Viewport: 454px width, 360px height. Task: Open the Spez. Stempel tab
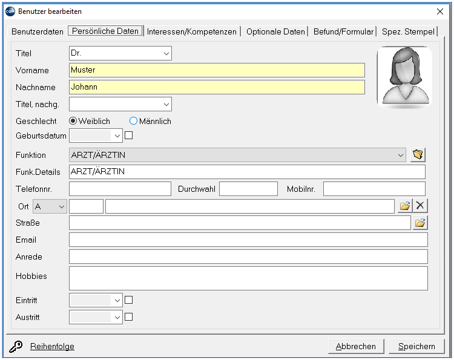click(x=408, y=32)
